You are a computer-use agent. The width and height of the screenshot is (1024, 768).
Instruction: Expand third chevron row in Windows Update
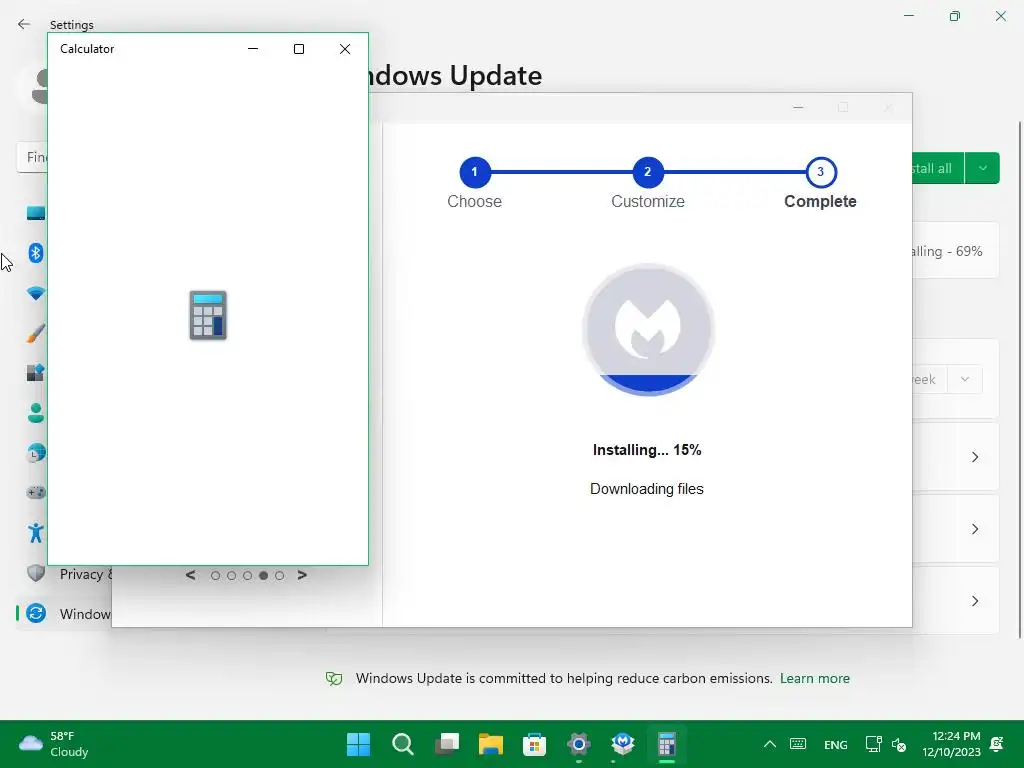point(974,601)
